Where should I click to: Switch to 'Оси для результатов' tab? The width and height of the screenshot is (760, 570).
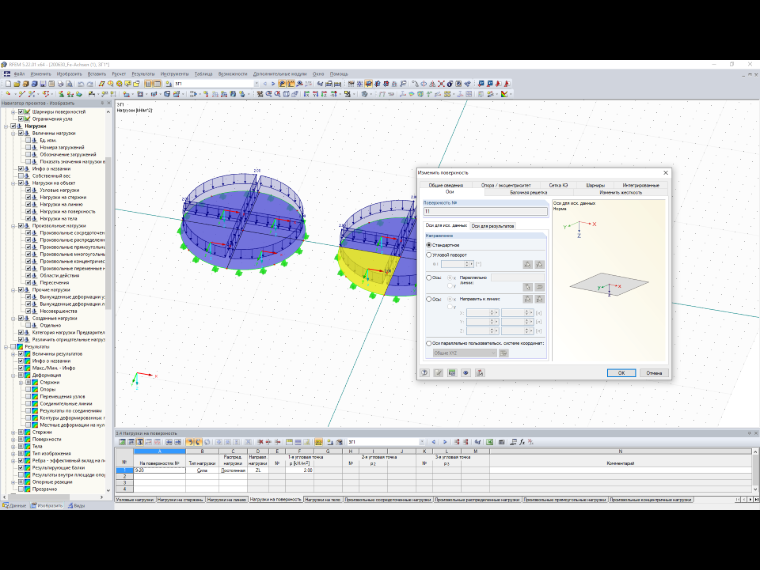(x=493, y=226)
